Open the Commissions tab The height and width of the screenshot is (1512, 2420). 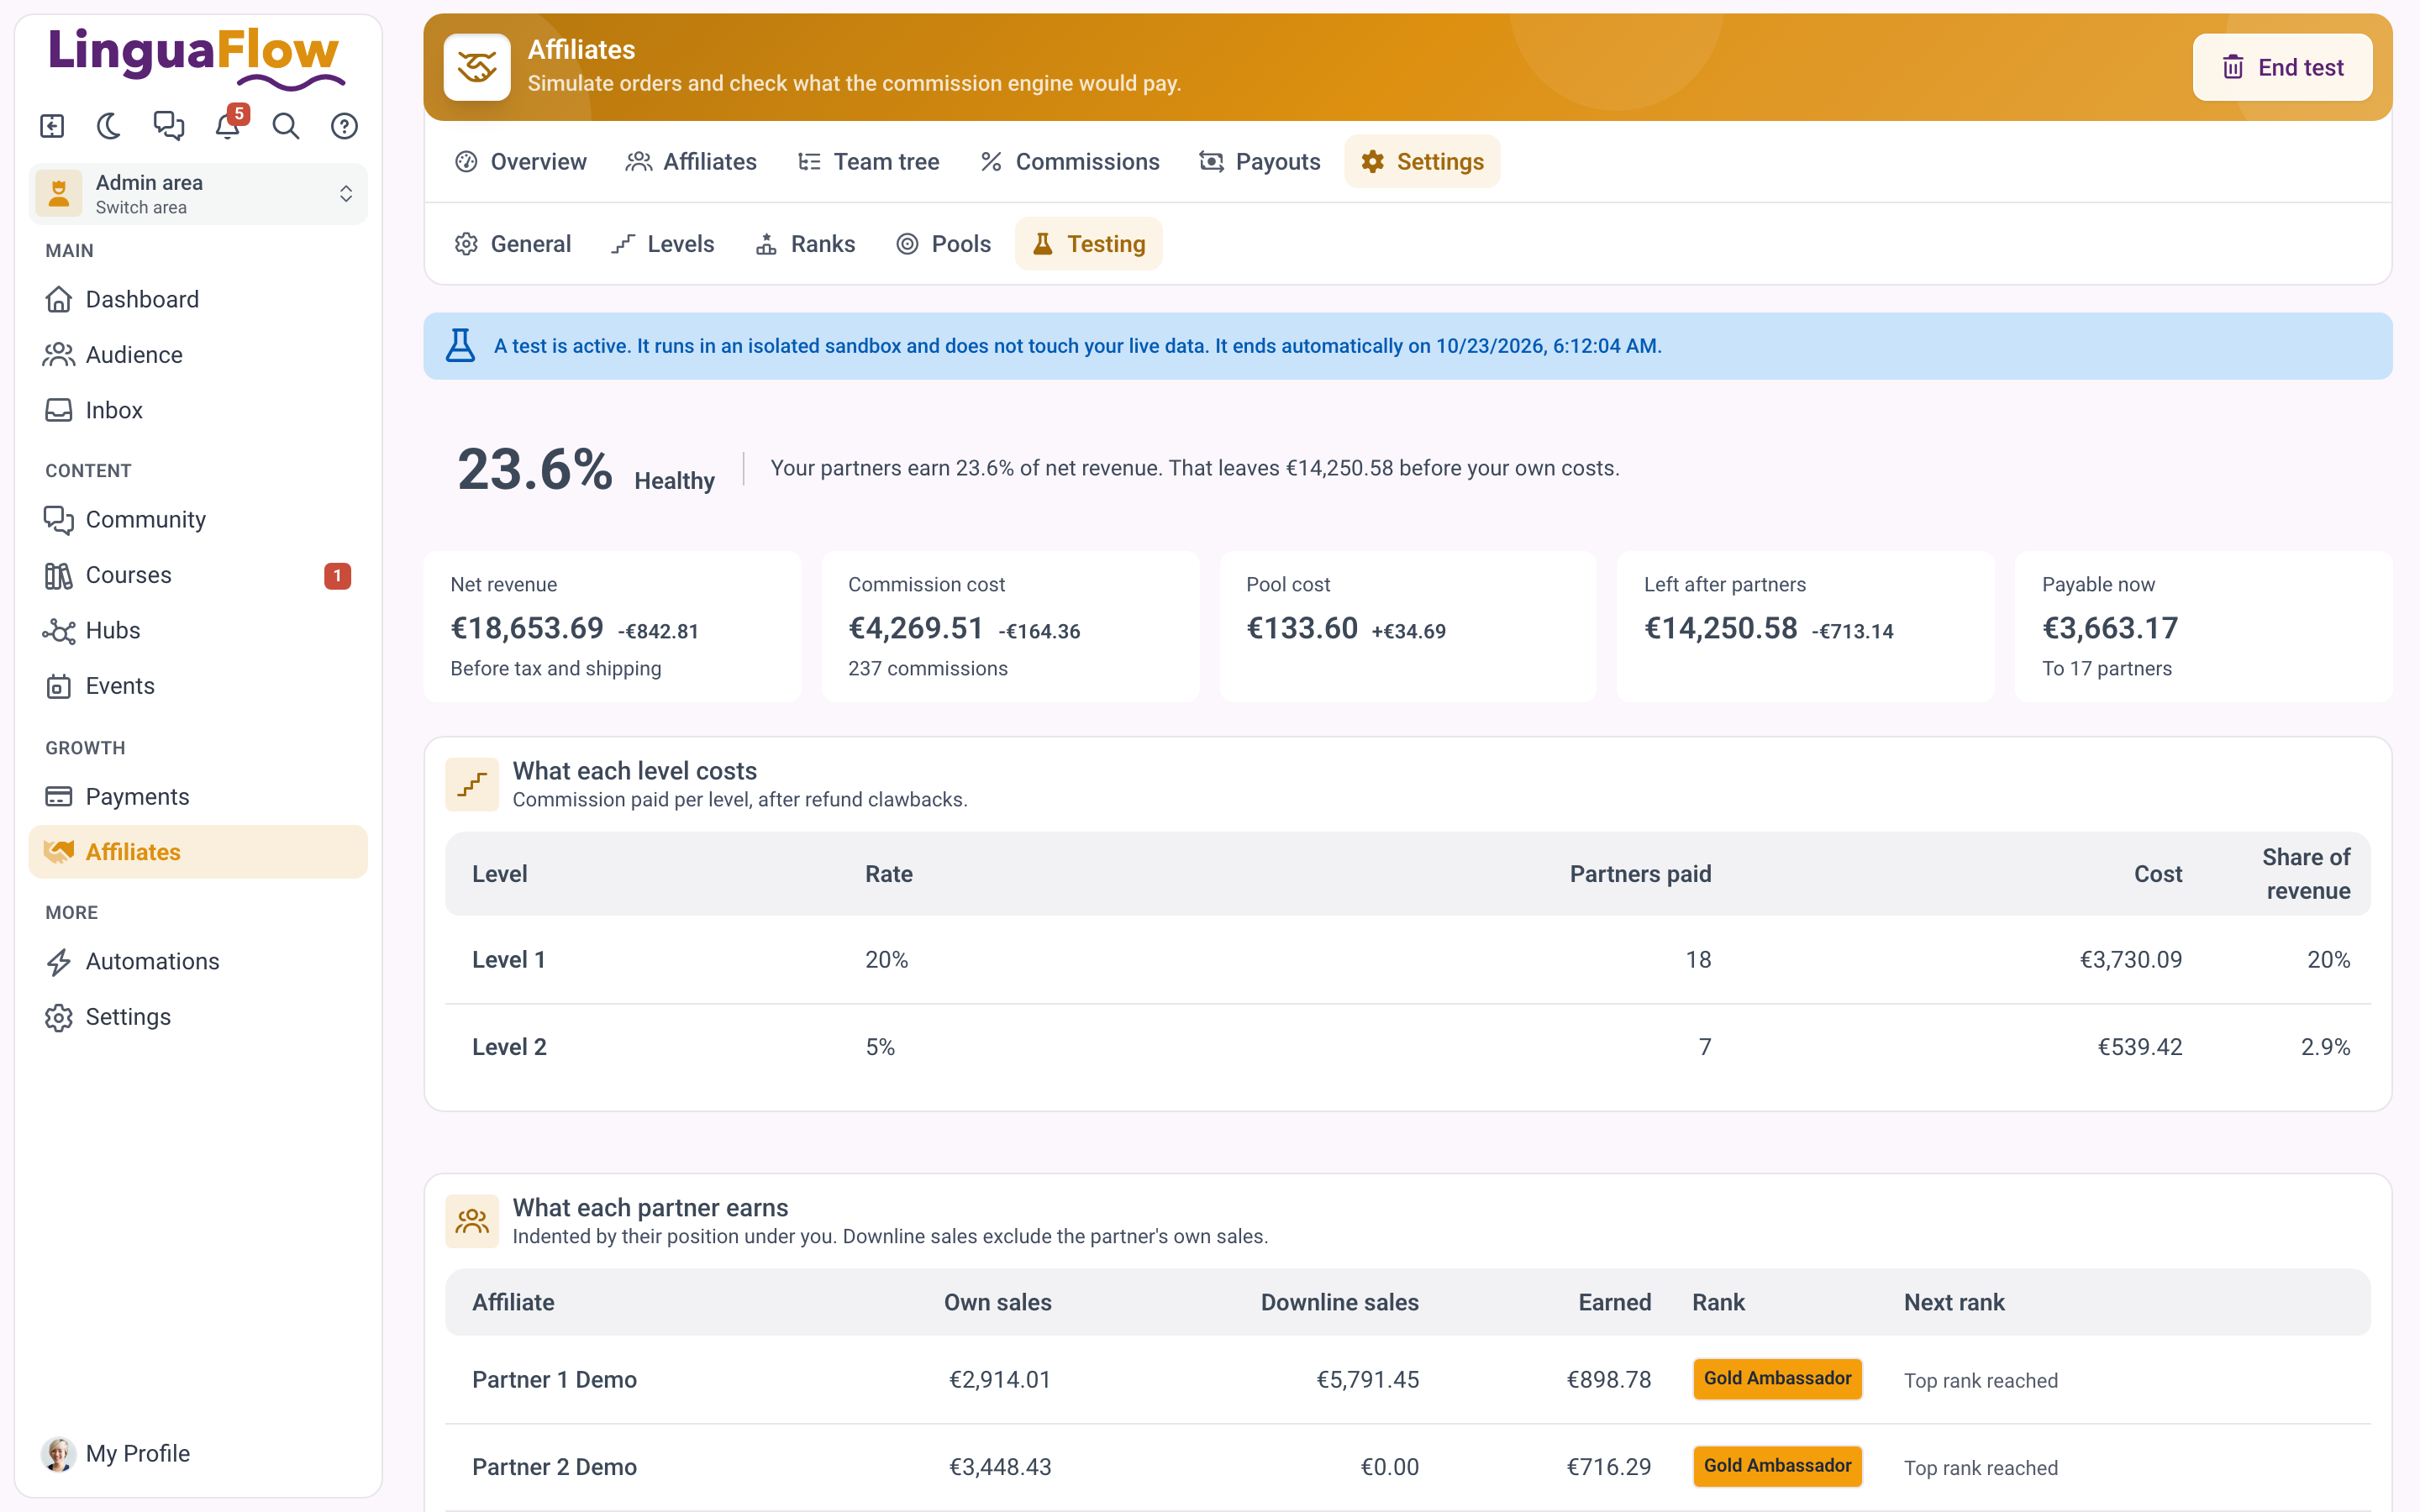[1070, 161]
